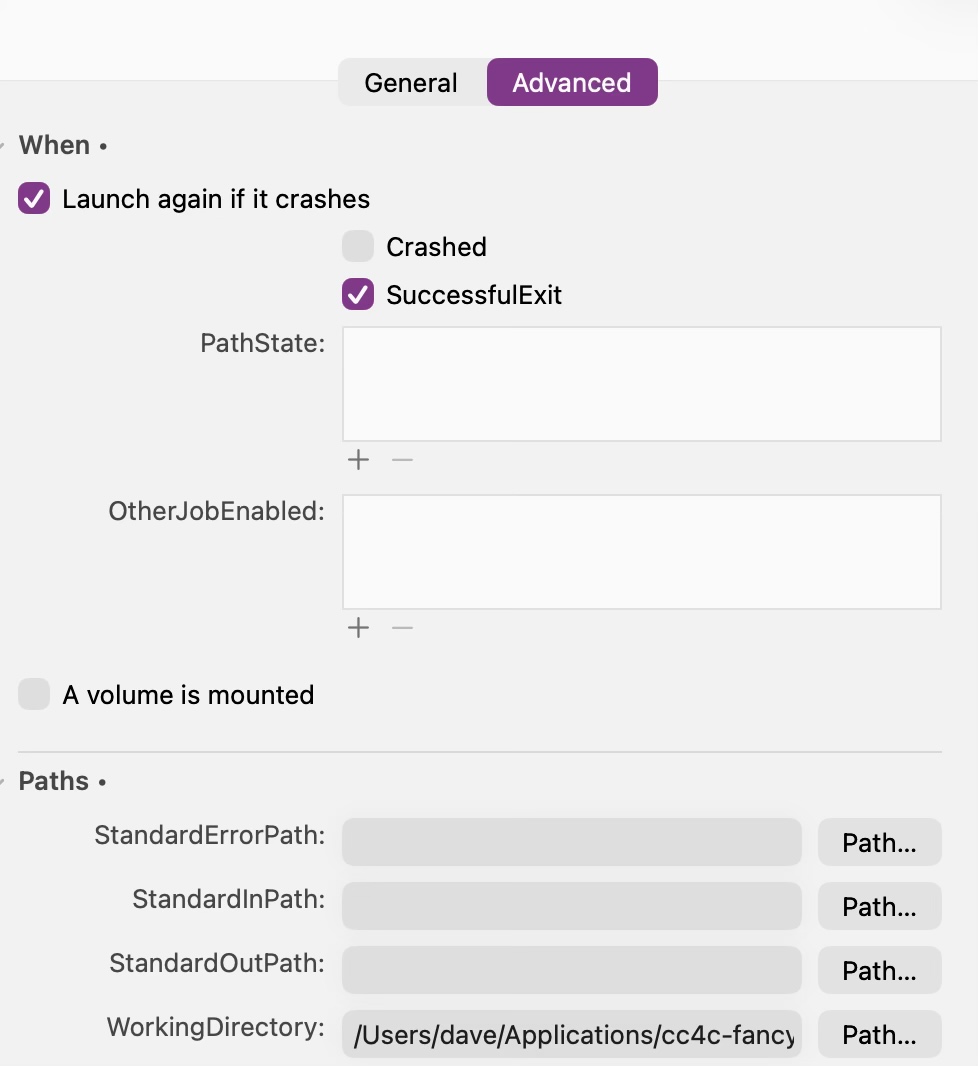Toggle 'Launch again if it crashes' checkbox
This screenshot has height=1066, width=978.
point(34,199)
